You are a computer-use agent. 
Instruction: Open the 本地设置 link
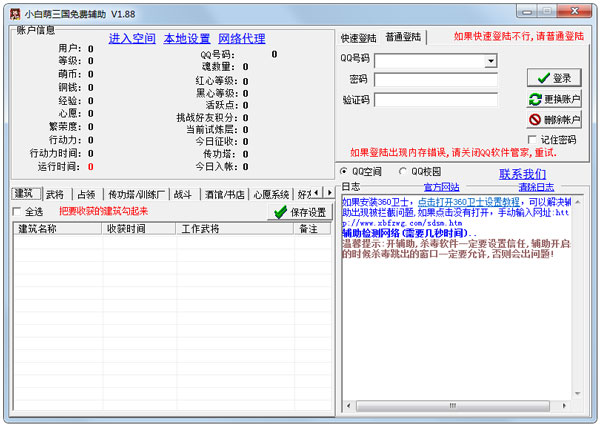tap(187, 39)
